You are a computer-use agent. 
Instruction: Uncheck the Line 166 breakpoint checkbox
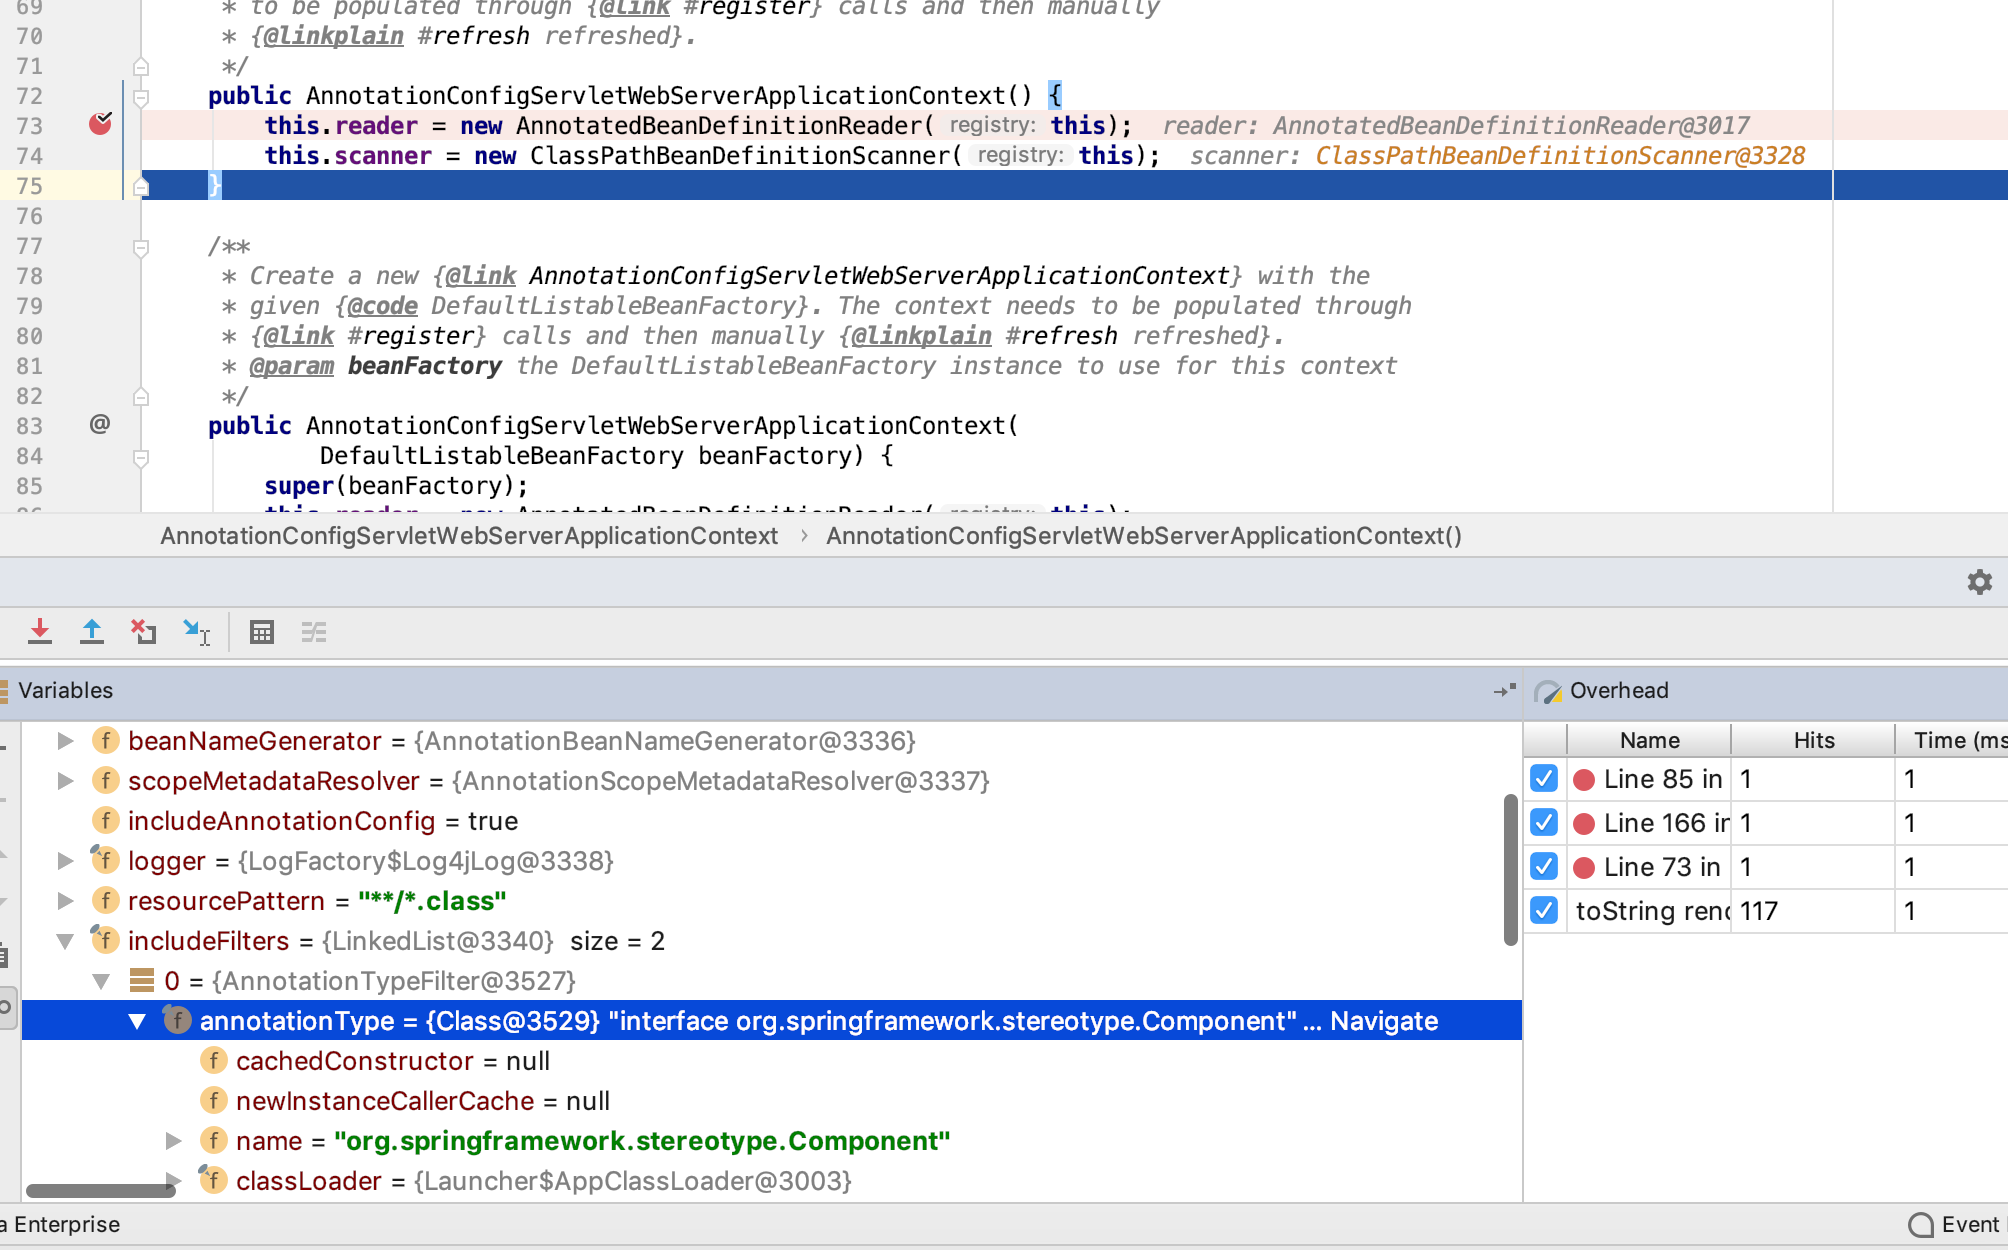1544,822
